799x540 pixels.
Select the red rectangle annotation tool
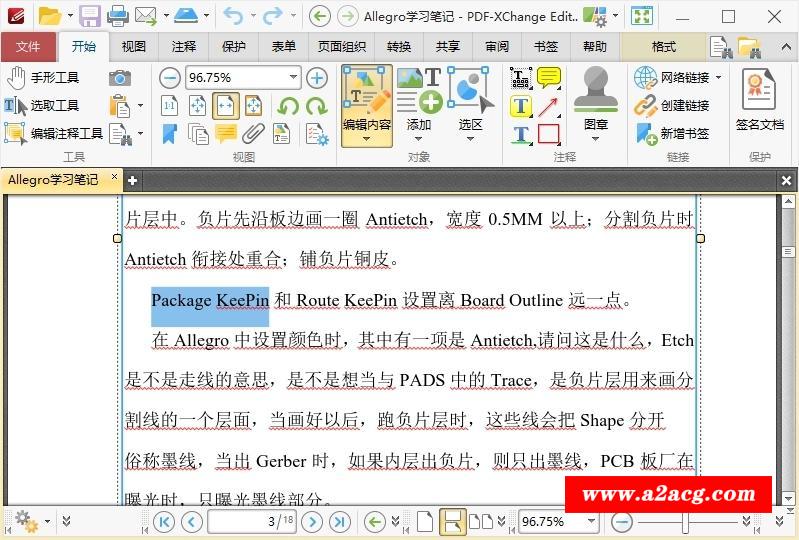(549, 134)
